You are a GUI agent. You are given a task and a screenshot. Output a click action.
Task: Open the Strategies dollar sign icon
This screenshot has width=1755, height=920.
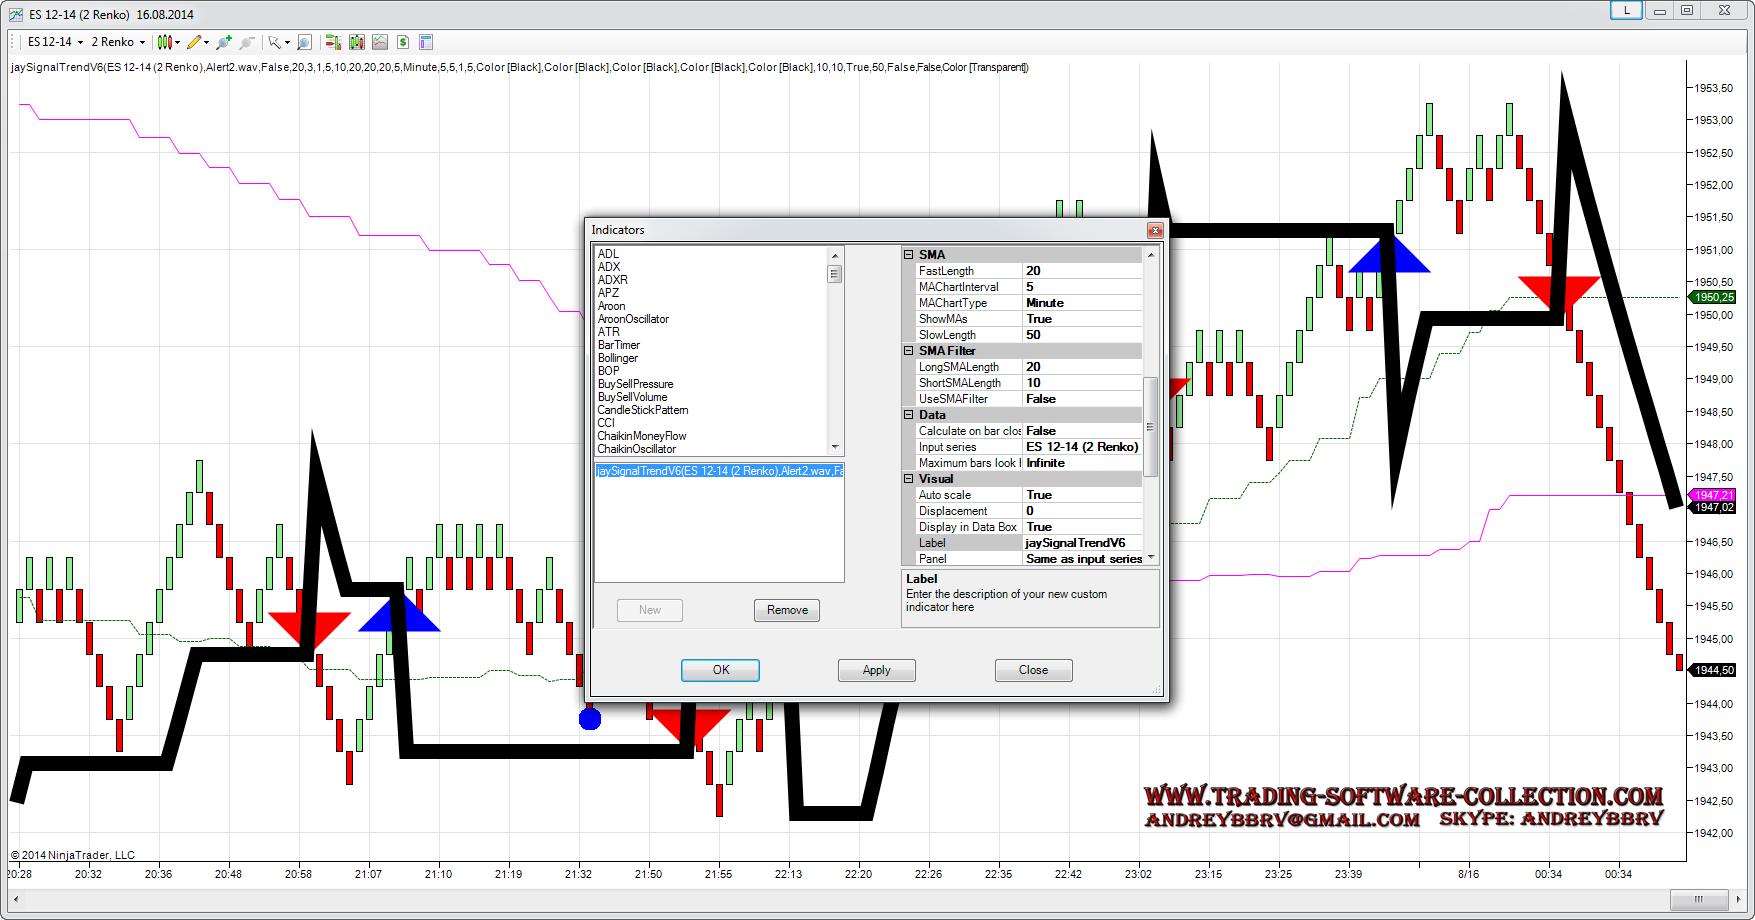(x=403, y=42)
